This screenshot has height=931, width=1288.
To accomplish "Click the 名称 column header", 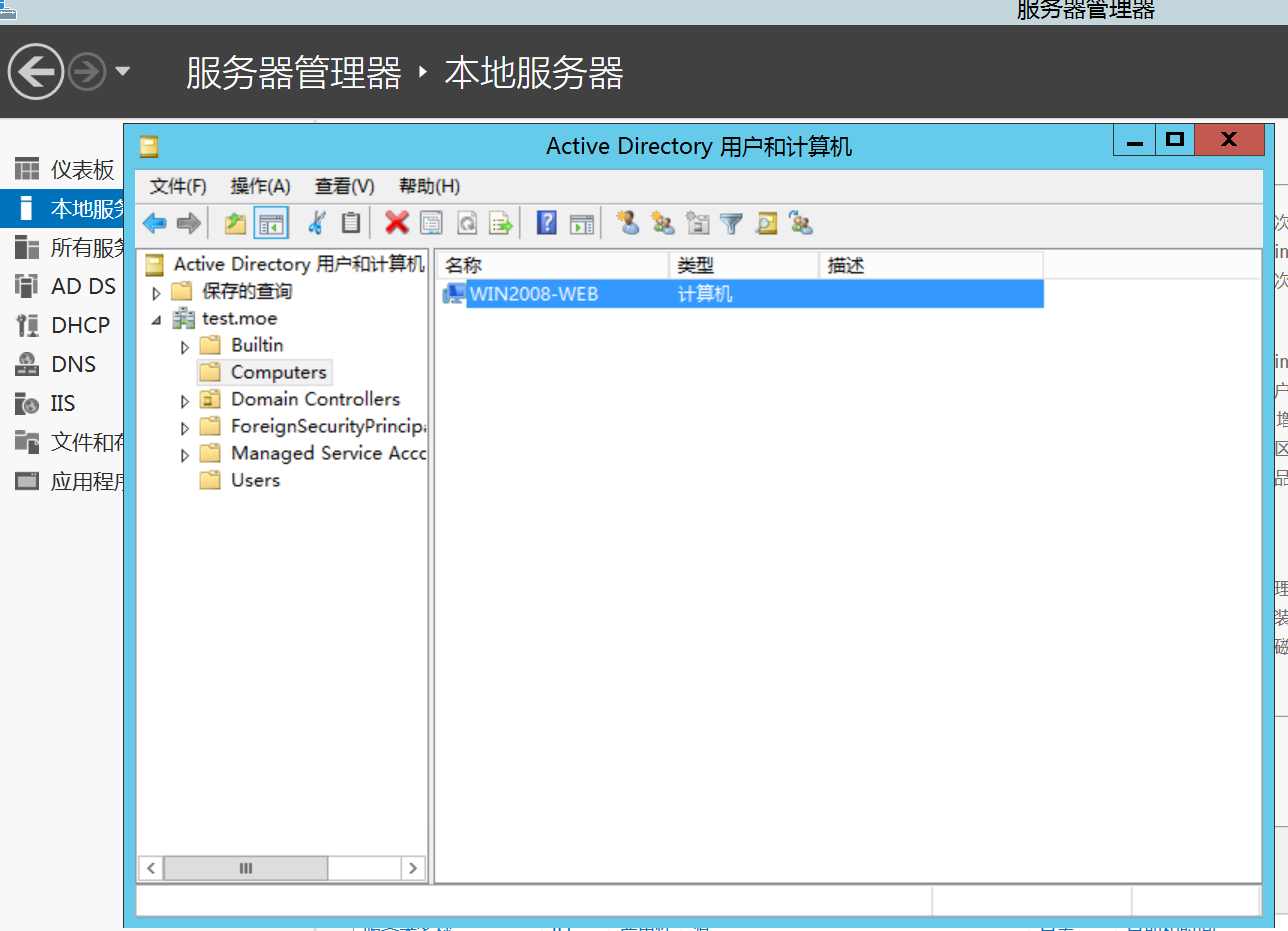I will [x=552, y=265].
